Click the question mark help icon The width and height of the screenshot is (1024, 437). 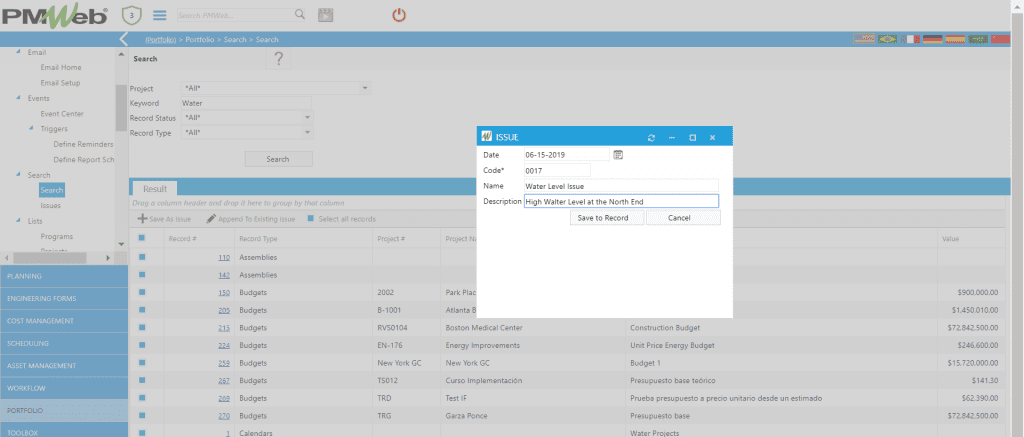tap(279, 59)
